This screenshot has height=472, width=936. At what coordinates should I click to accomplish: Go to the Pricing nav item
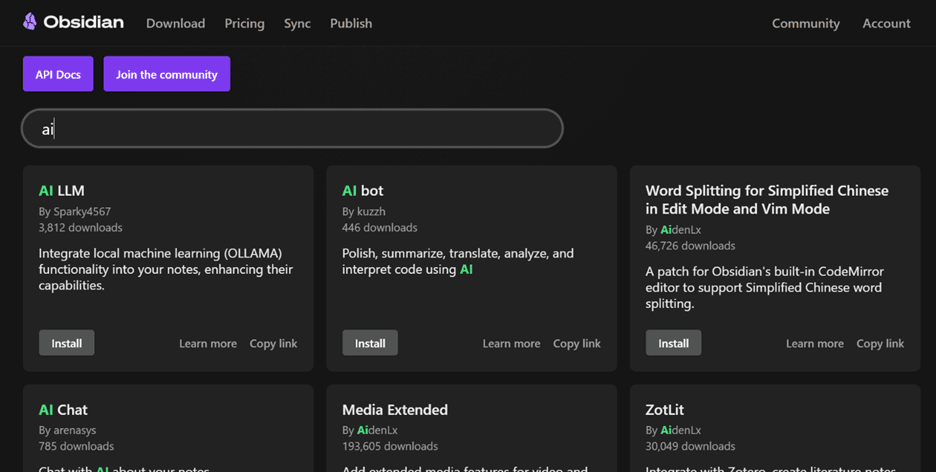(244, 23)
